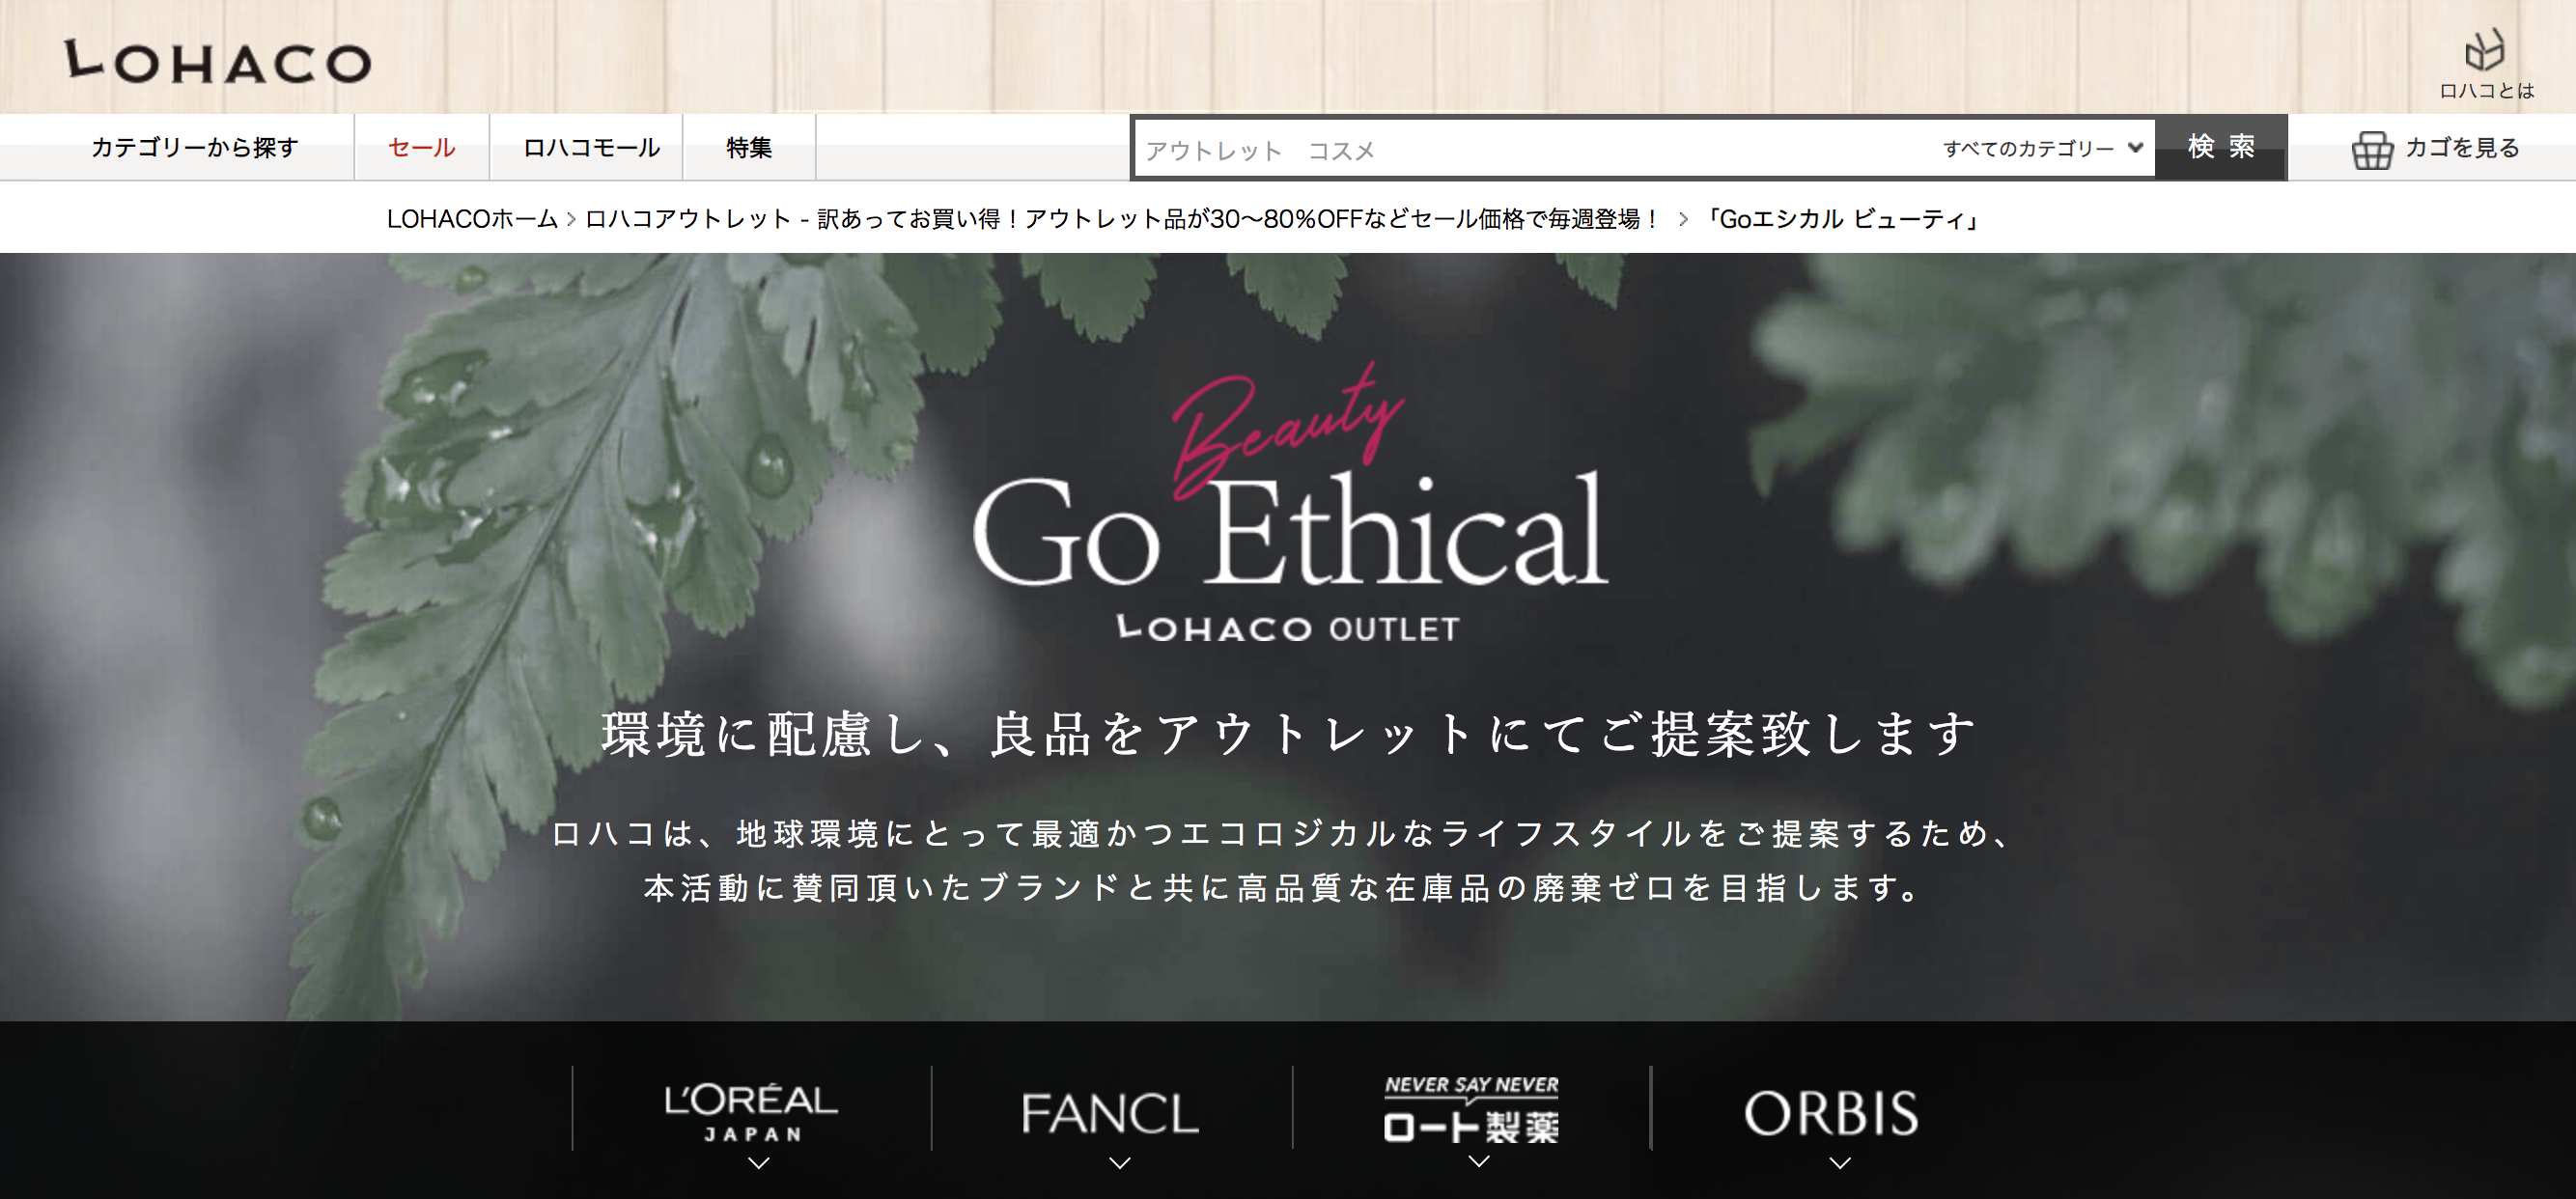This screenshot has width=2576, height=1199.
Task: Click the L'Oréal Japan brand logo
Action: pos(751,1112)
